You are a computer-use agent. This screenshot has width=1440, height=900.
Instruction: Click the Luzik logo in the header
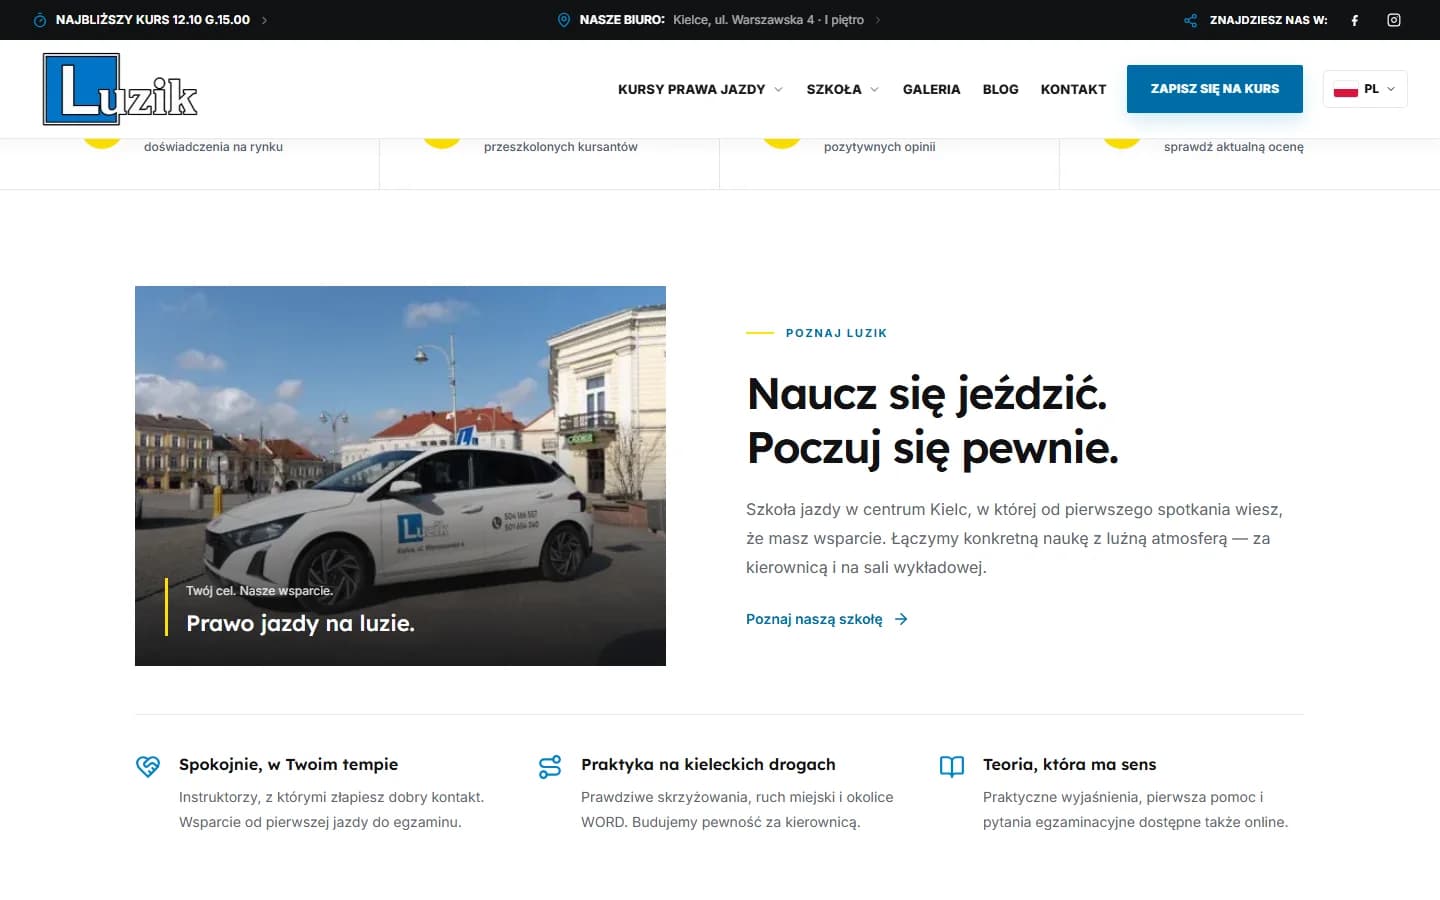[120, 89]
